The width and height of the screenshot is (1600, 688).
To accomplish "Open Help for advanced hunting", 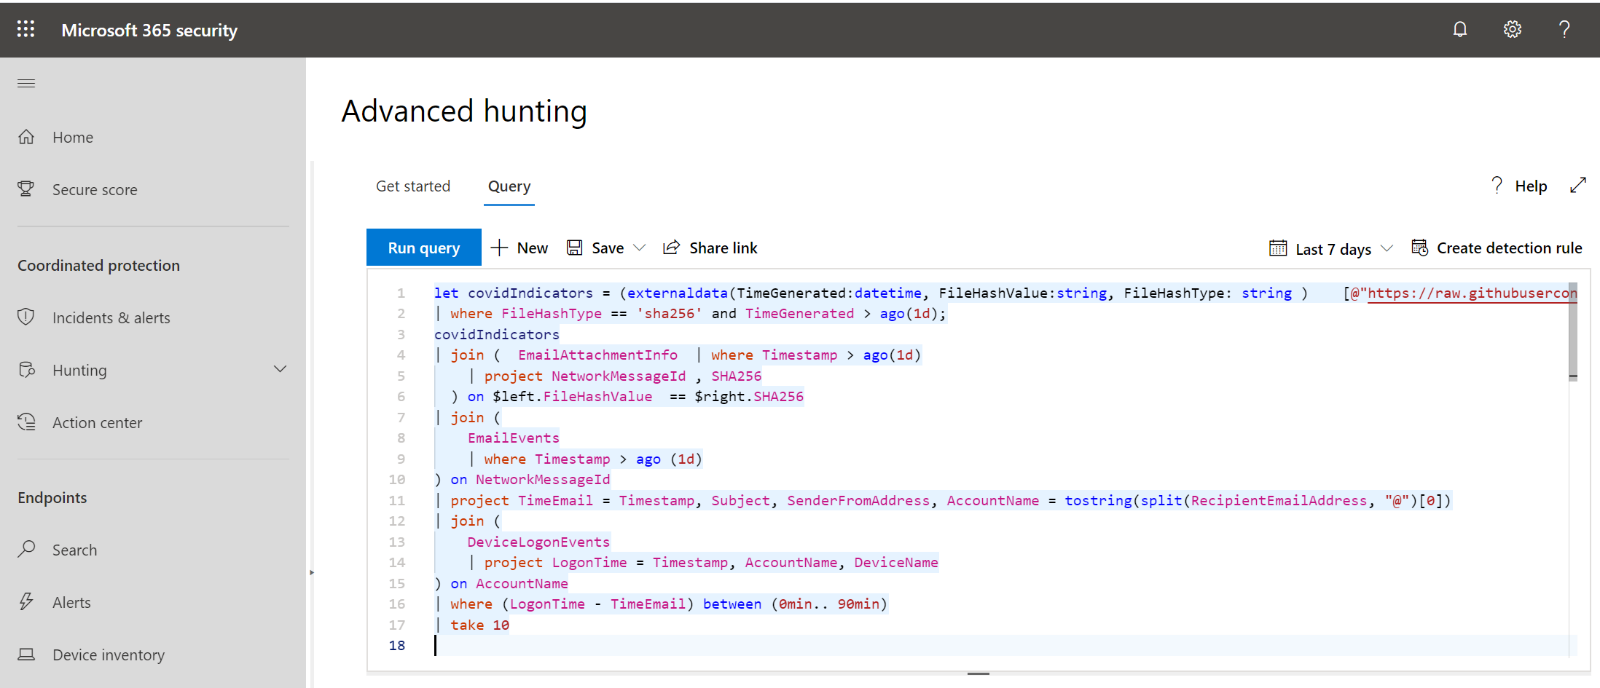I will point(1519,185).
